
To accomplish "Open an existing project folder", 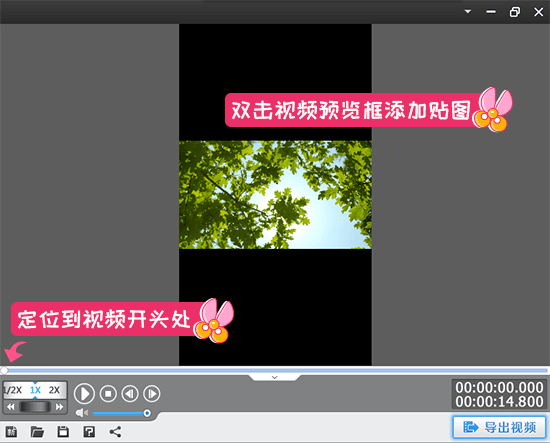I will point(37,431).
